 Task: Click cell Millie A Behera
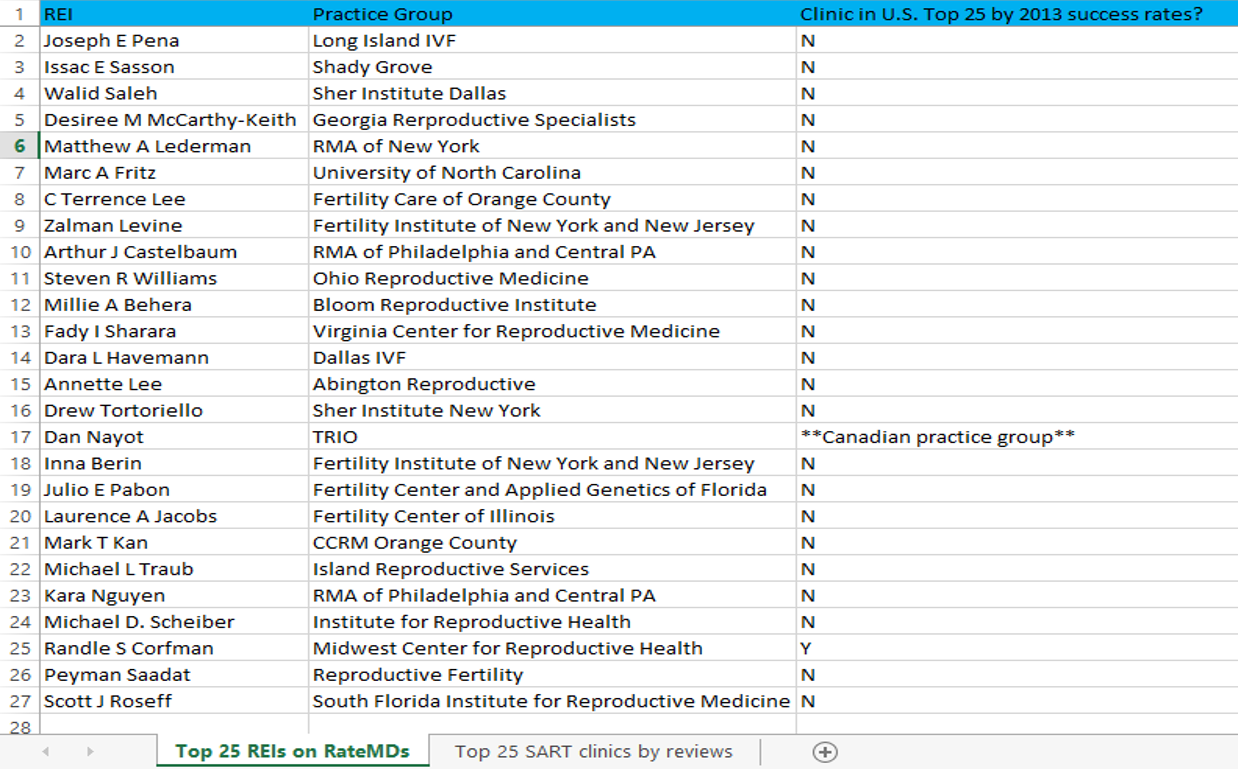point(174,305)
